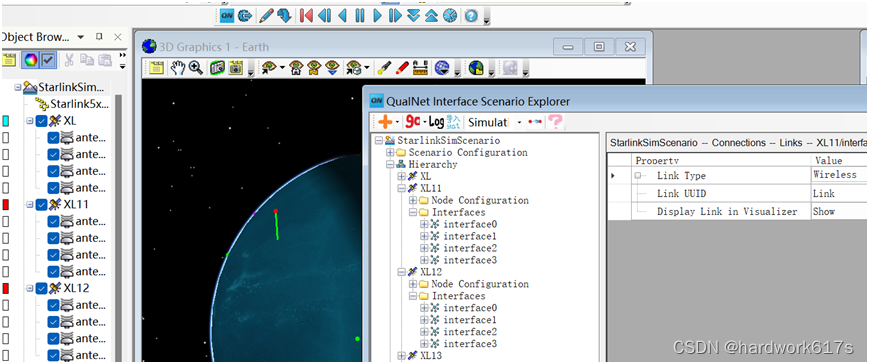869x364 pixels.
Task: Click the house-eye home view icon
Action: coord(295,68)
